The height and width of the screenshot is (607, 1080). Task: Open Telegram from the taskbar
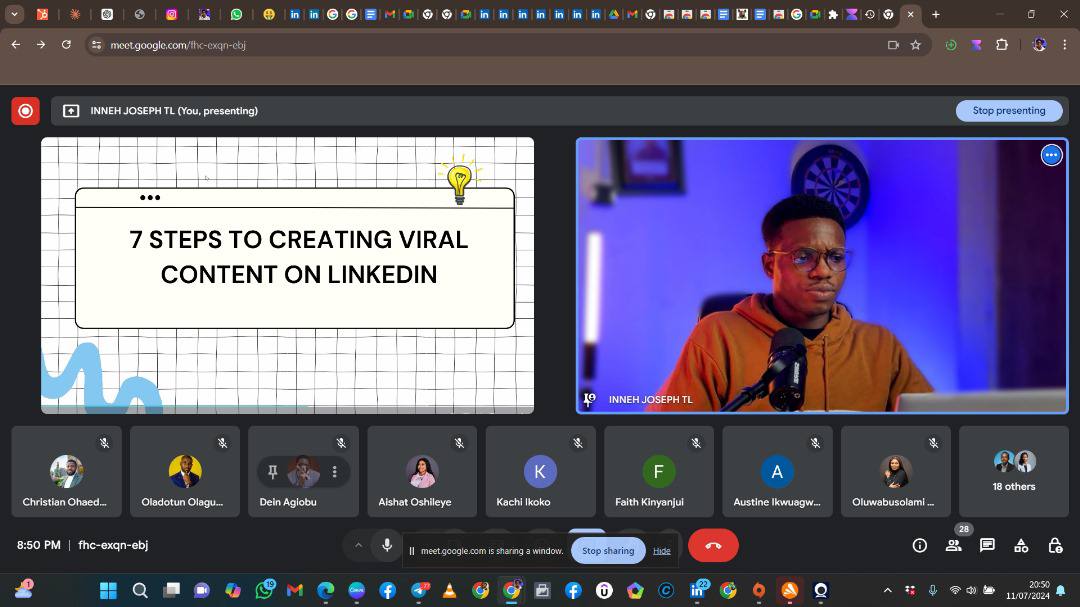pos(419,590)
